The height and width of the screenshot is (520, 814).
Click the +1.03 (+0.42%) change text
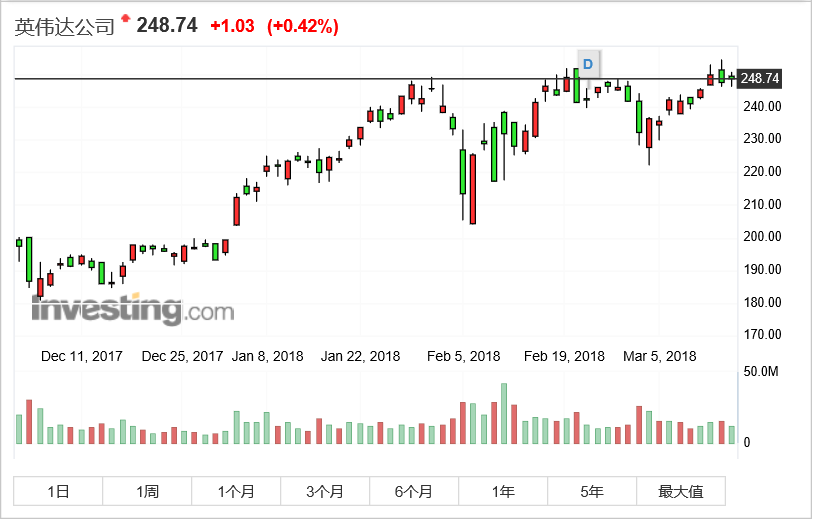(x=274, y=27)
